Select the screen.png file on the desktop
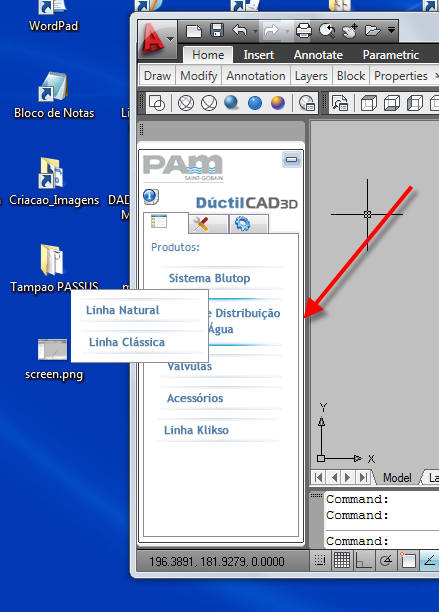The height and width of the screenshot is (612, 439). 54,359
